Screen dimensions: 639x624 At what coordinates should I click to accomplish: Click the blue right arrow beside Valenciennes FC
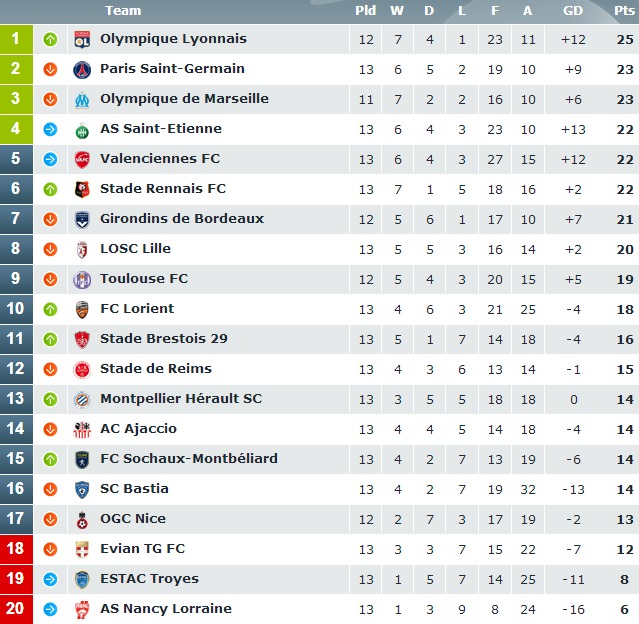pos(51,160)
